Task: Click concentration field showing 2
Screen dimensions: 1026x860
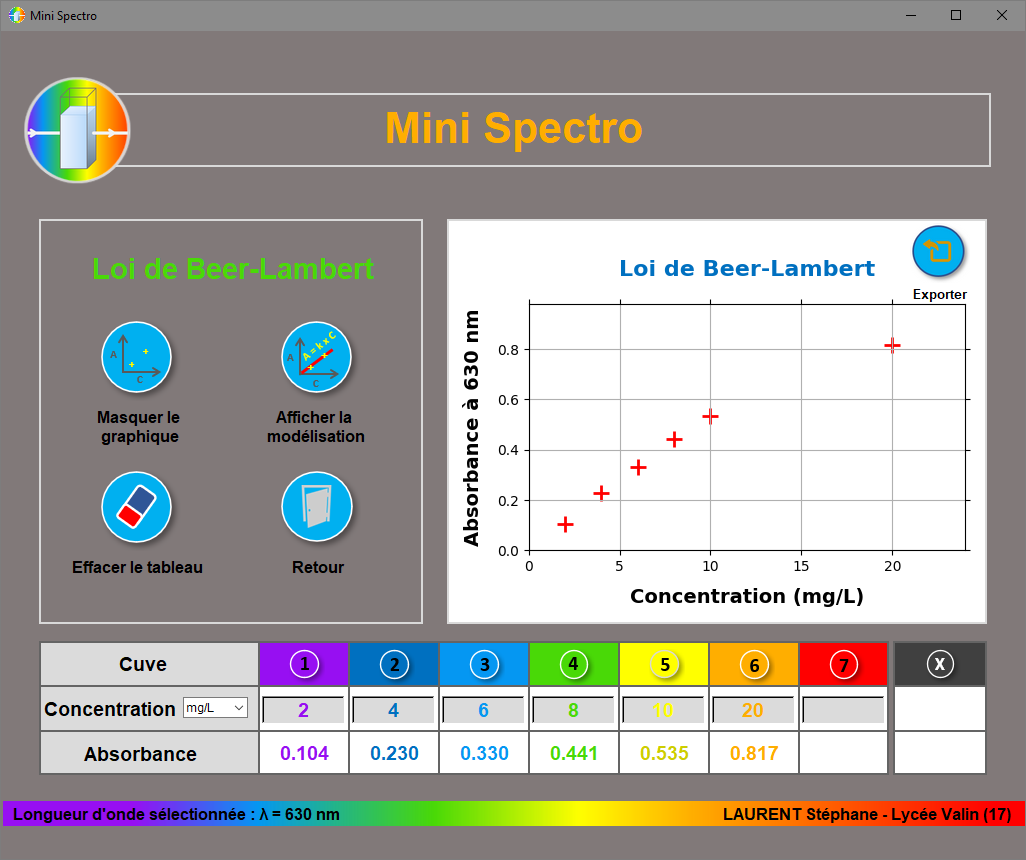Action: (x=304, y=709)
